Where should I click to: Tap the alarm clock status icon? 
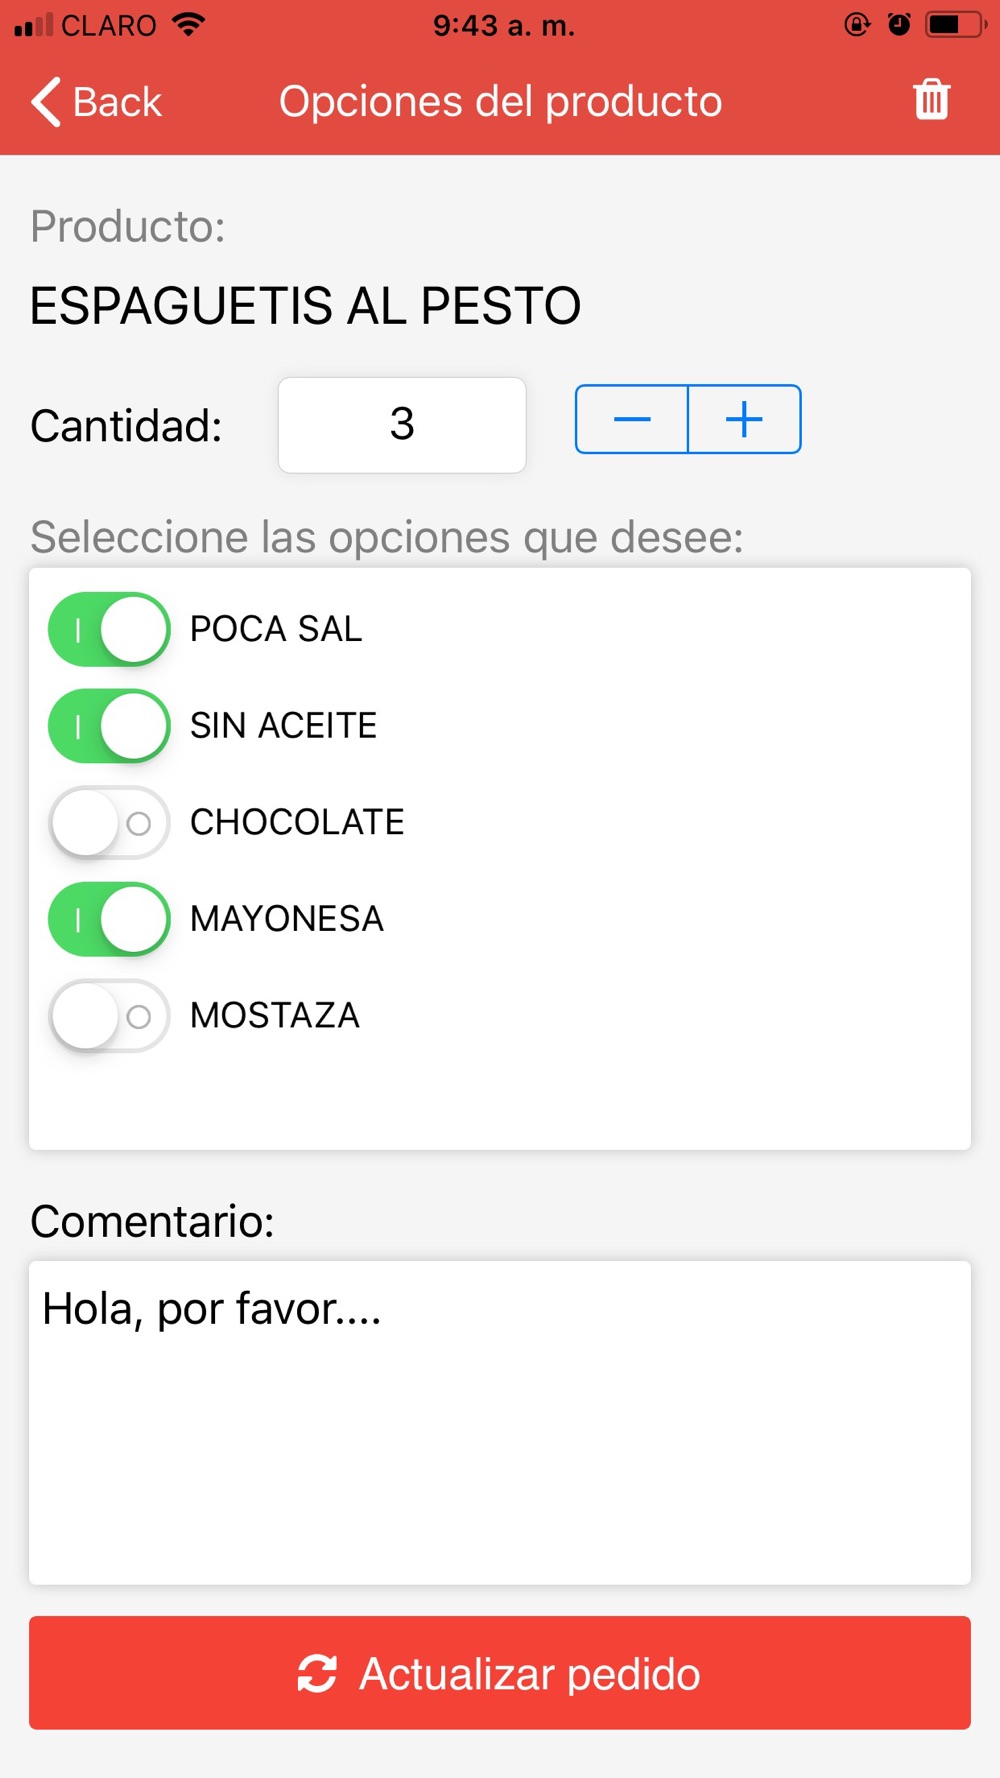tap(899, 24)
